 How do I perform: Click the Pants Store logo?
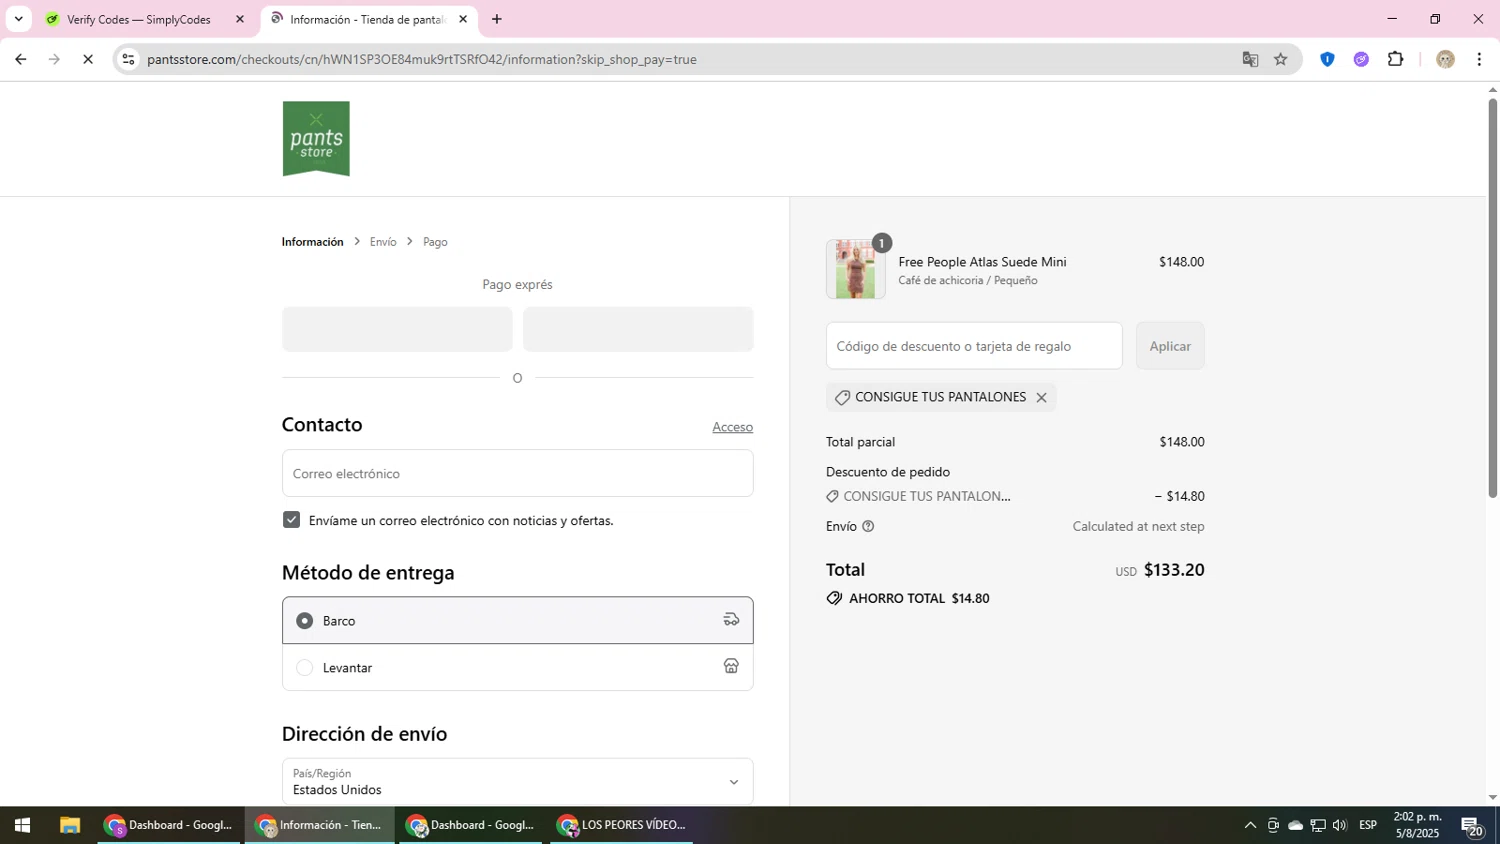[x=316, y=138]
